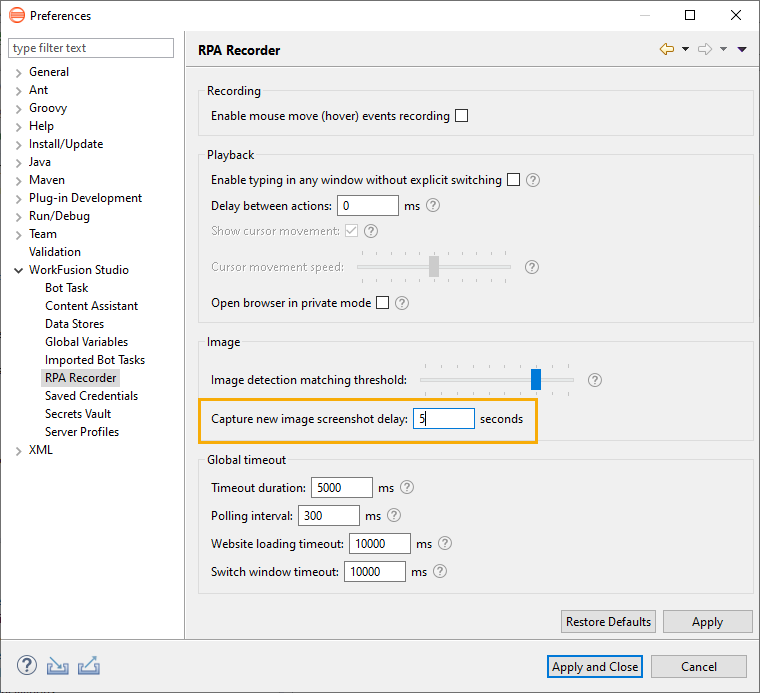This screenshot has height=693, width=760.
Task: Click help icon for image matching threshold
Action: click(595, 380)
